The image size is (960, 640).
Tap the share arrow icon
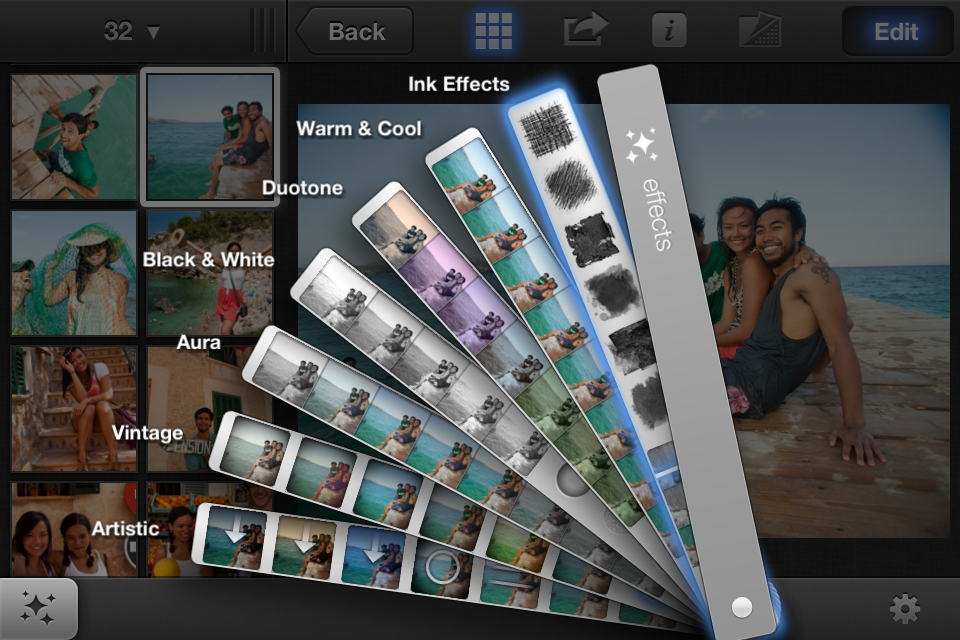click(x=585, y=29)
